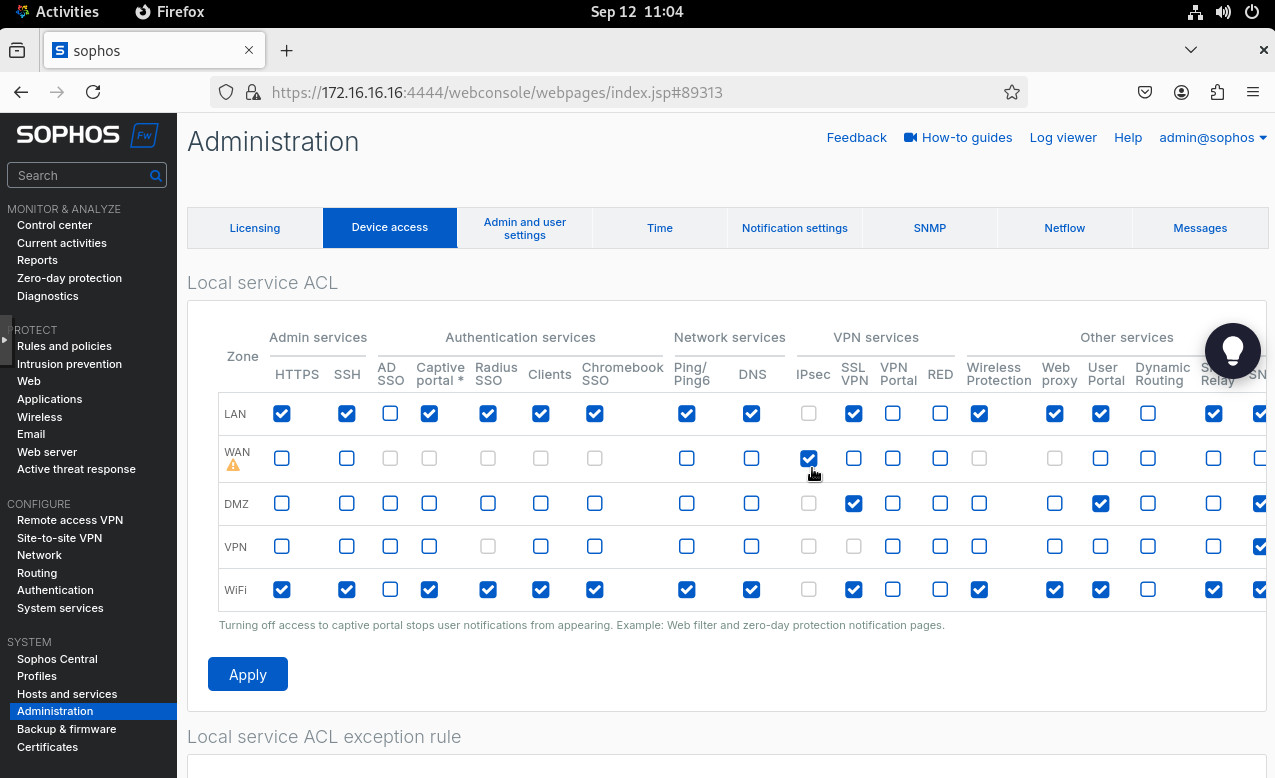Click the sidebar Search input field
Viewport: 1275px width, 778px height.
[78, 176]
